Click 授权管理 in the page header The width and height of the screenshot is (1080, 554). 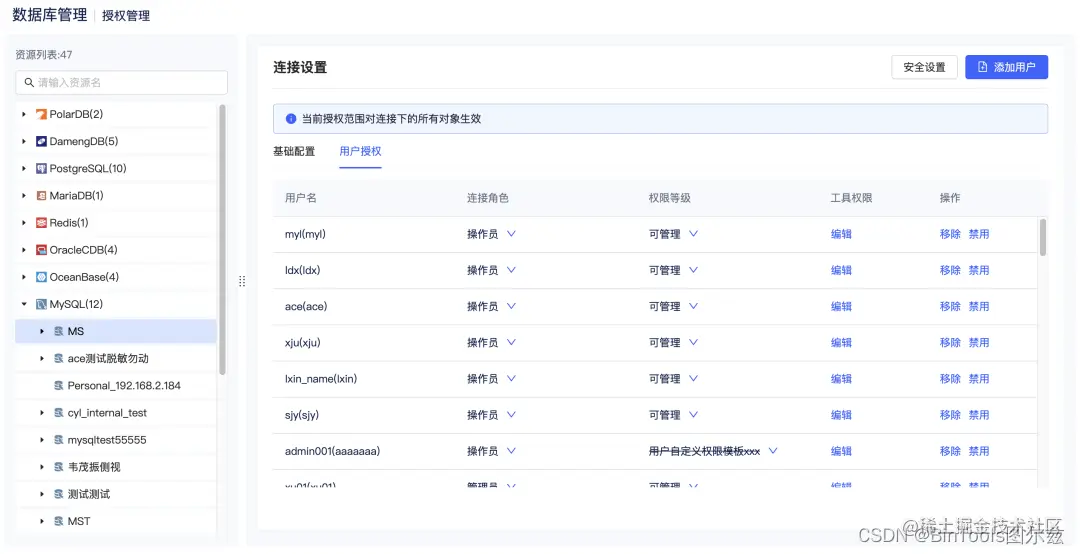coord(126,16)
